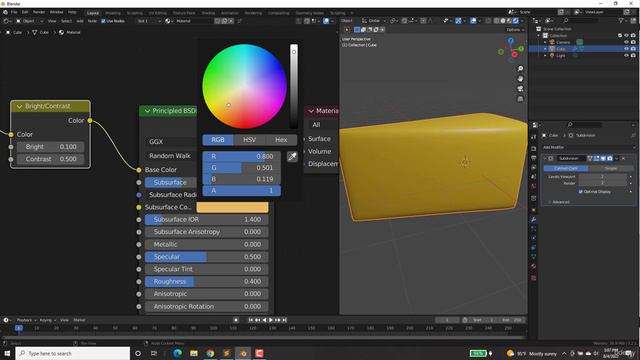
Task: Click the viewport zoom magnifier icon
Action: [x=520, y=69]
